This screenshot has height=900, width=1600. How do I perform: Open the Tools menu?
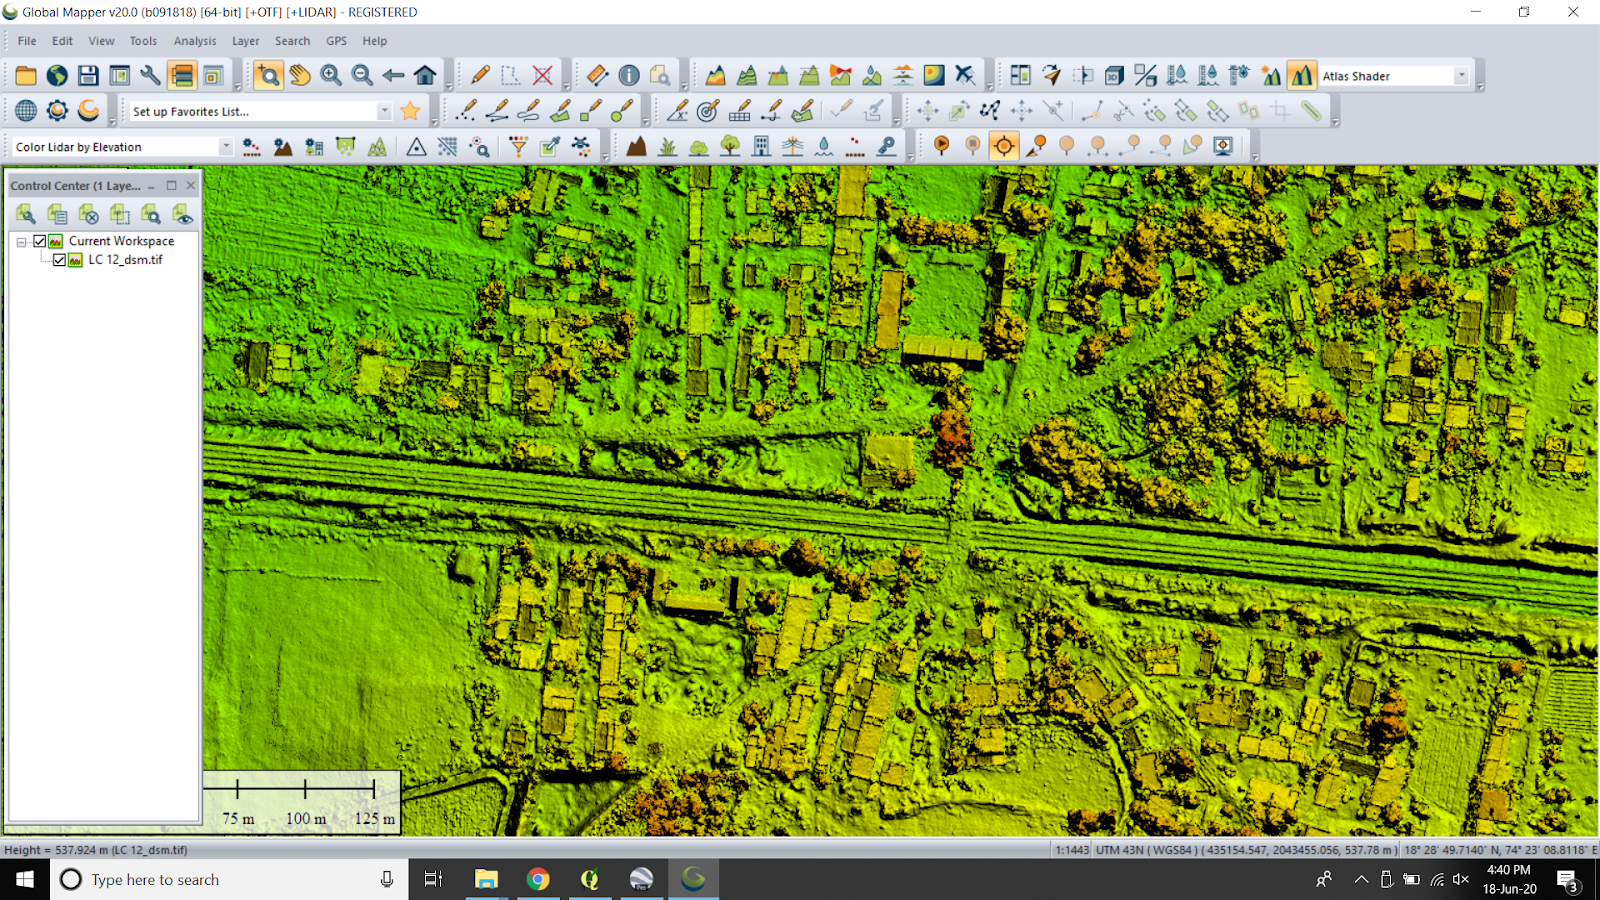click(x=143, y=41)
